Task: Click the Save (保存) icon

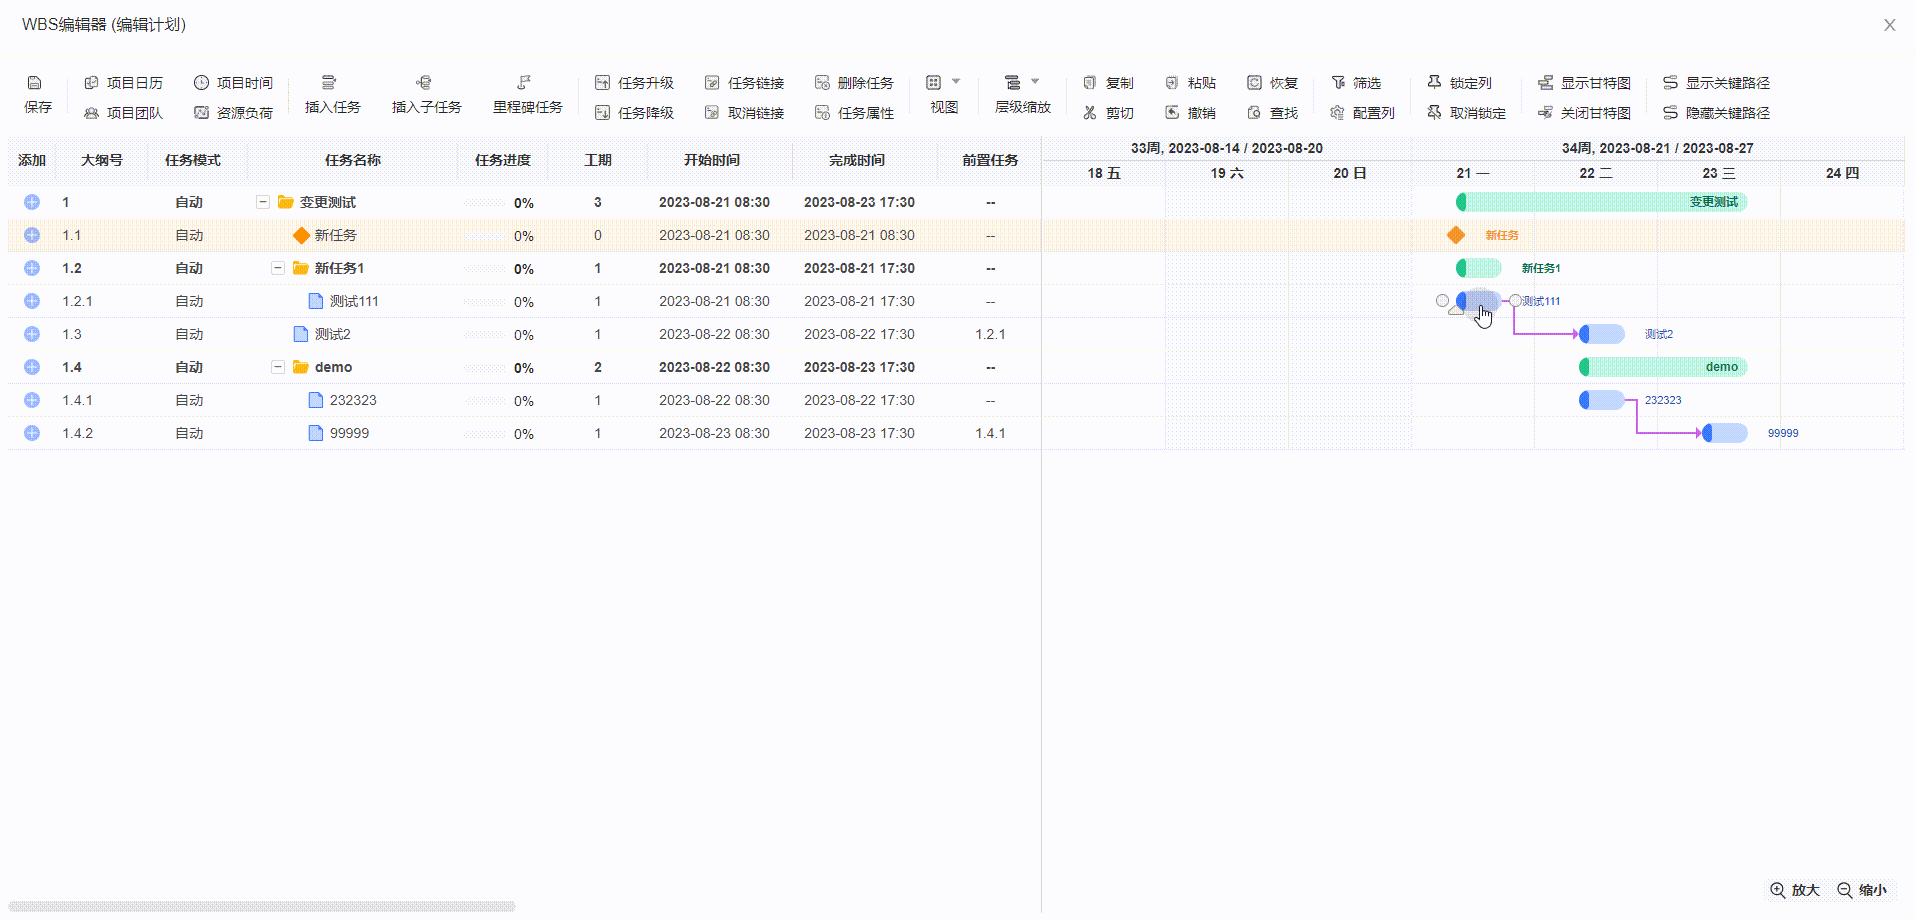Action: pos(35,83)
